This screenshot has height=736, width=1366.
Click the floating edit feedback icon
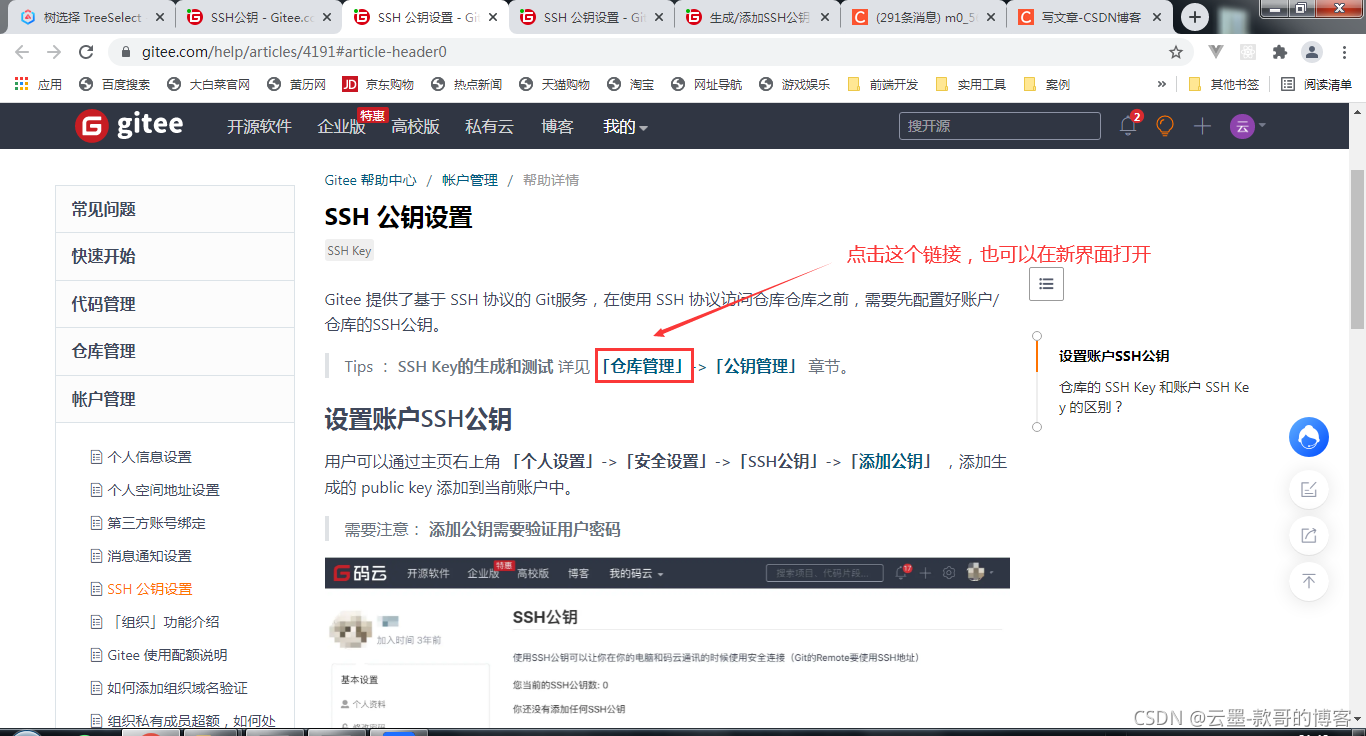pyautogui.click(x=1309, y=489)
